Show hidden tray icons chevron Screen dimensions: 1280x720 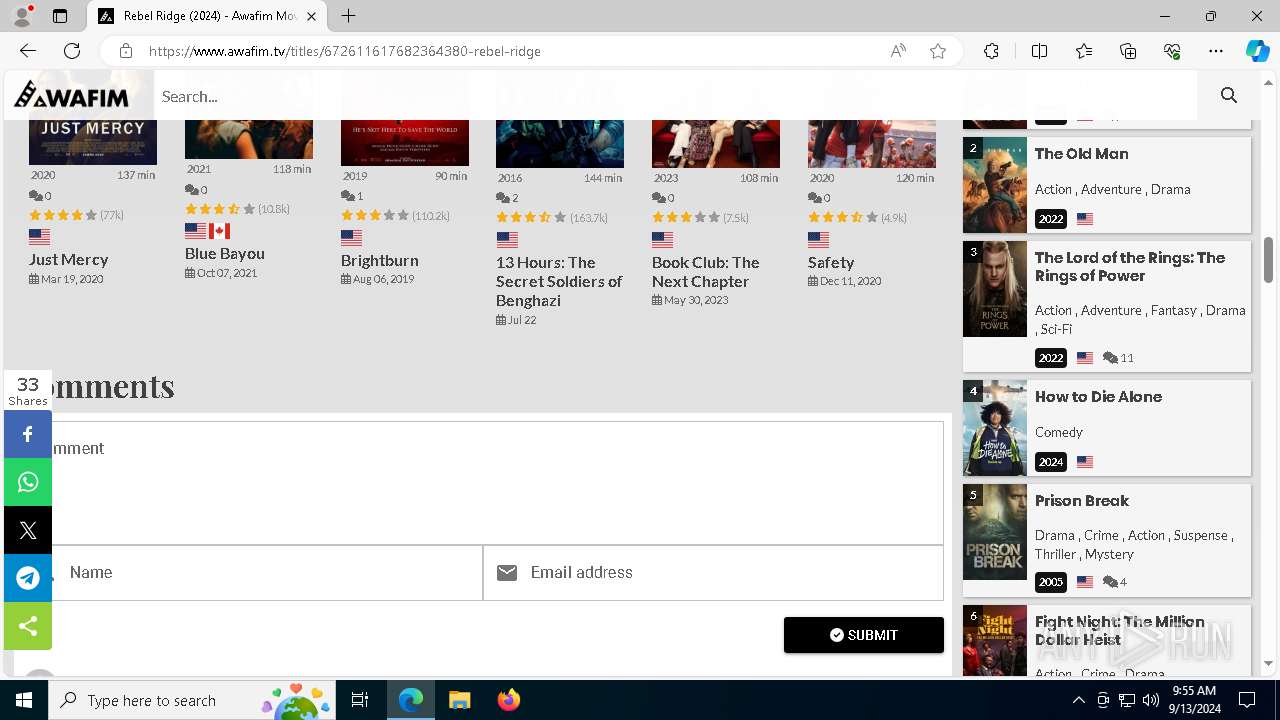(1078, 700)
